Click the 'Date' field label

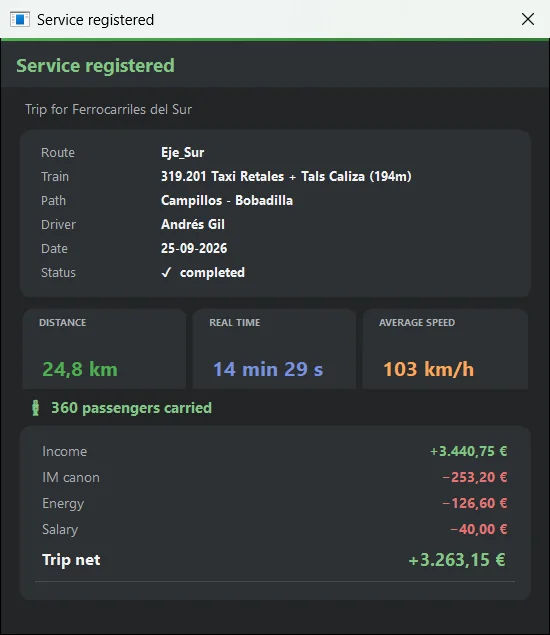click(54, 248)
